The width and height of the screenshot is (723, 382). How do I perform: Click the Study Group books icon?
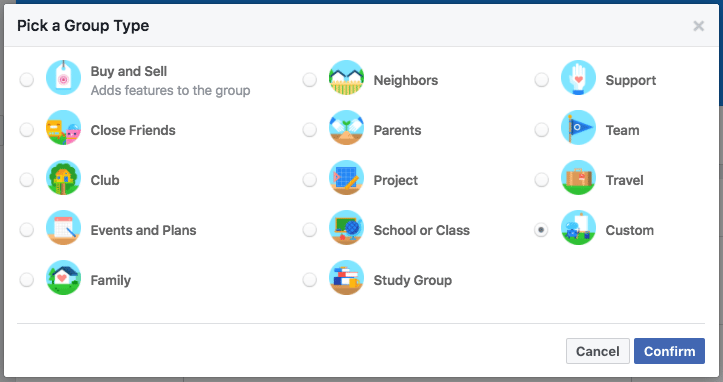click(x=346, y=278)
